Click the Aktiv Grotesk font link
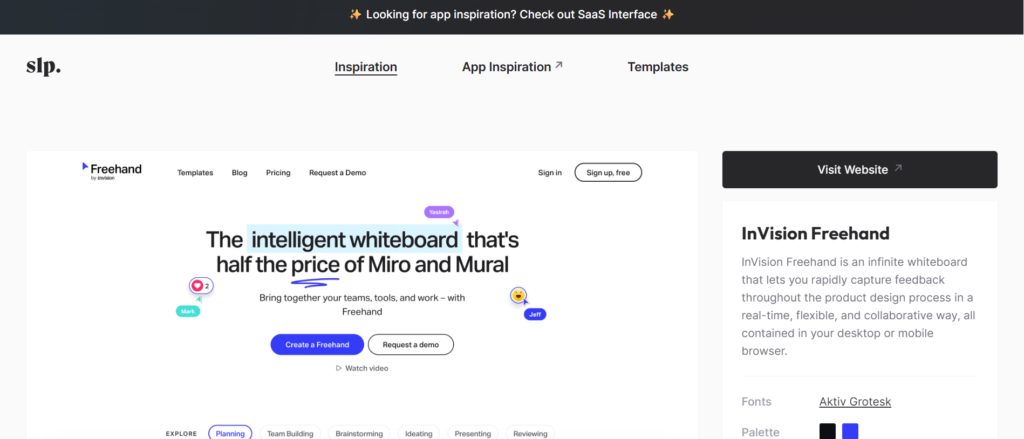This screenshot has width=1024, height=439. pyautogui.click(x=855, y=402)
